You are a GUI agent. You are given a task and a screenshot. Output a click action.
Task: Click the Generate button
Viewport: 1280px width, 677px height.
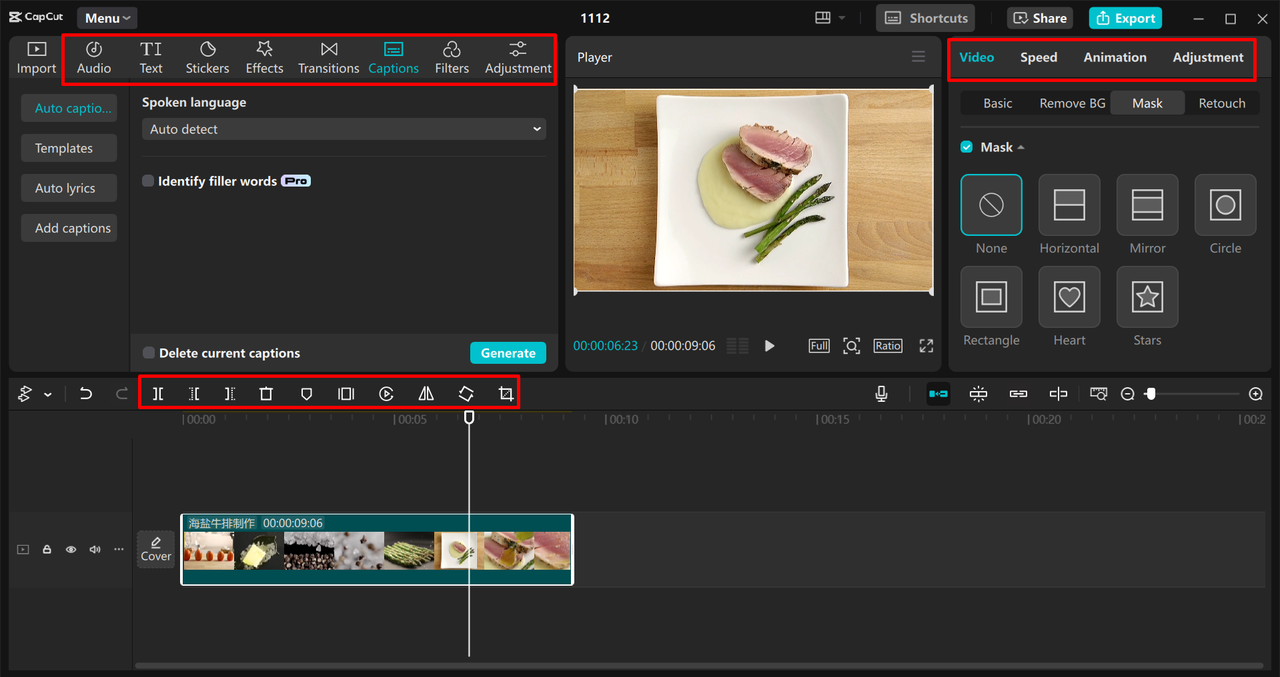(508, 353)
